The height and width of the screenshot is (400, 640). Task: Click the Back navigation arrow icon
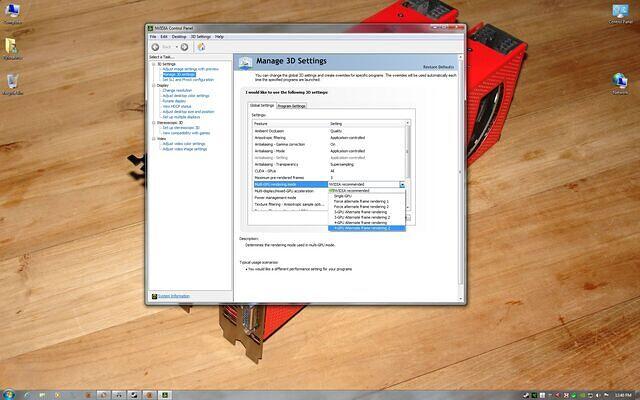155,46
